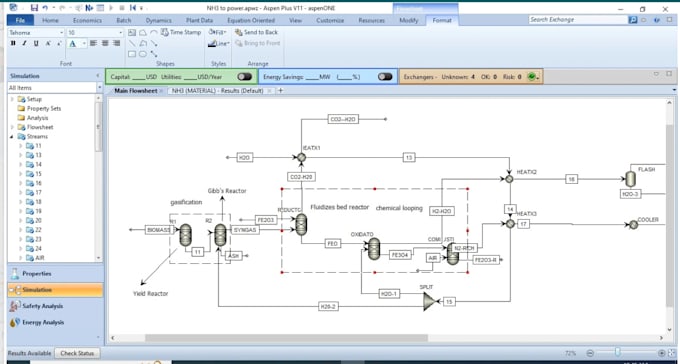680x364 pixels.
Task: Zoom out with the minus icon
Action: 590,353
